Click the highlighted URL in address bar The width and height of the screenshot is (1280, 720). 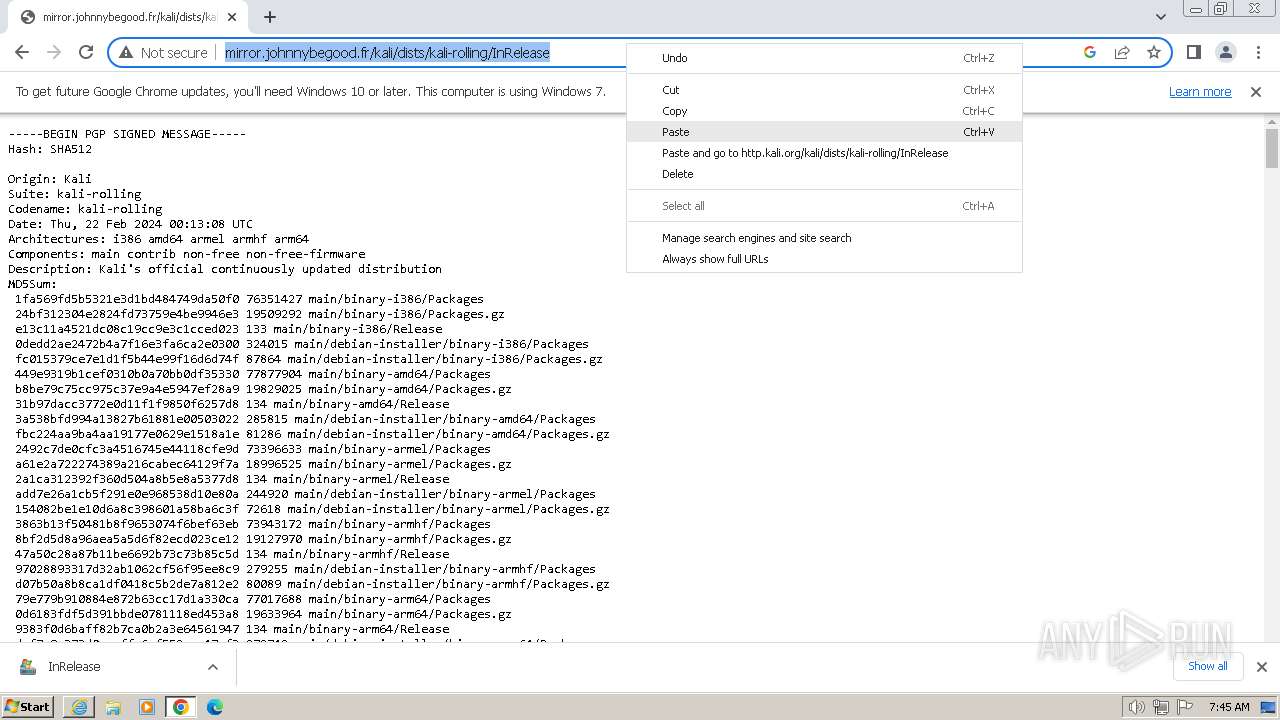pyautogui.click(x=387, y=52)
